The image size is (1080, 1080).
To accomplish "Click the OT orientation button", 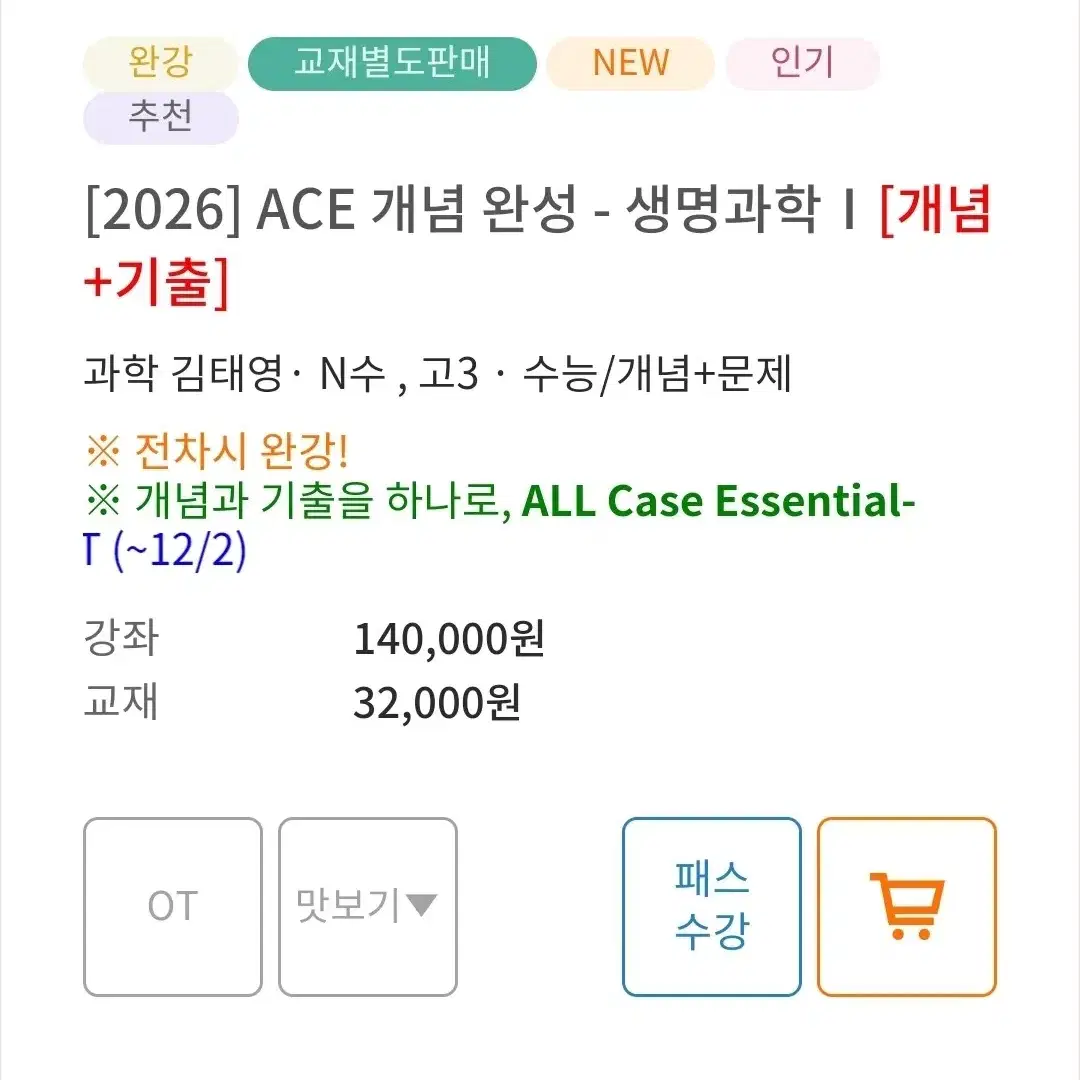I will click(x=173, y=906).
